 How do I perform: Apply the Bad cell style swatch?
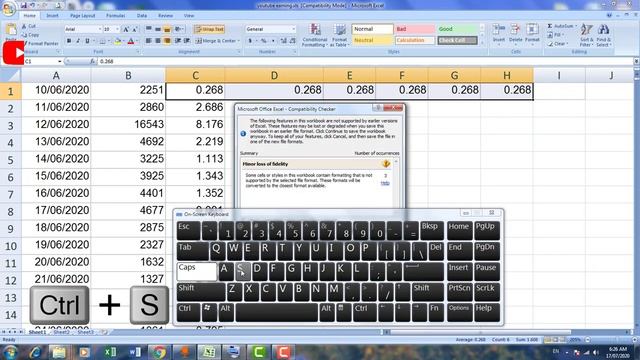(x=414, y=29)
